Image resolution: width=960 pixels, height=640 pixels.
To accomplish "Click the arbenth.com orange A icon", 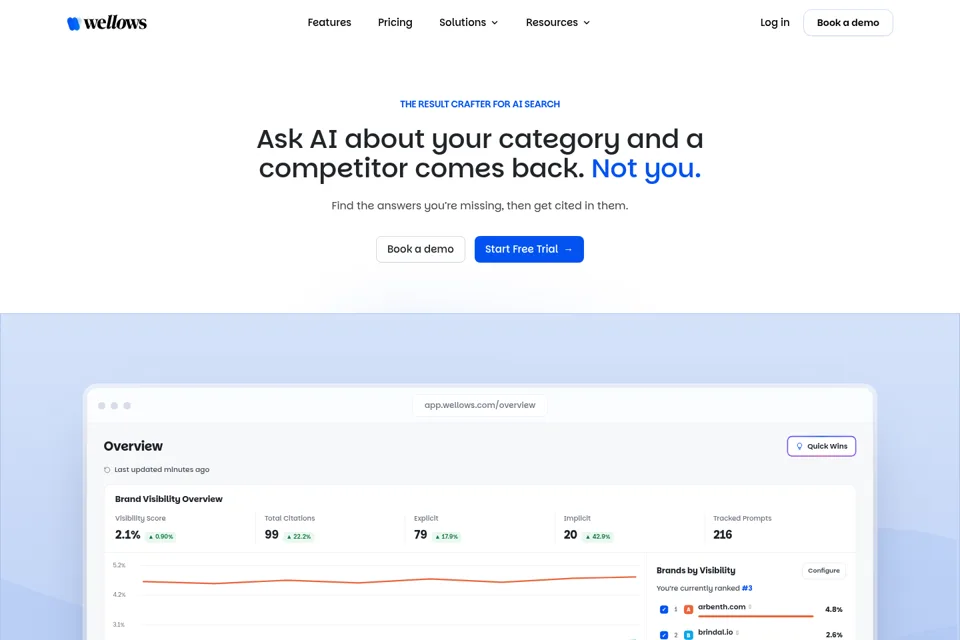I will pyautogui.click(x=688, y=609).
